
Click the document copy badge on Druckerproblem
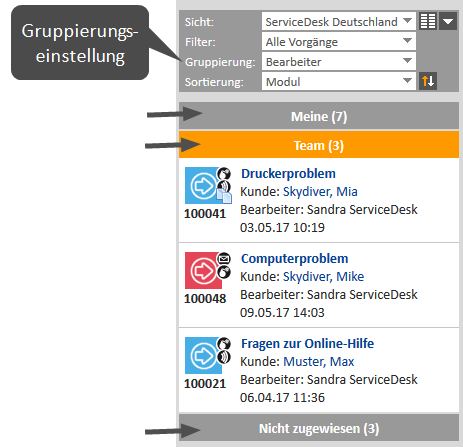pyautogui.click(x=224, y=196)
